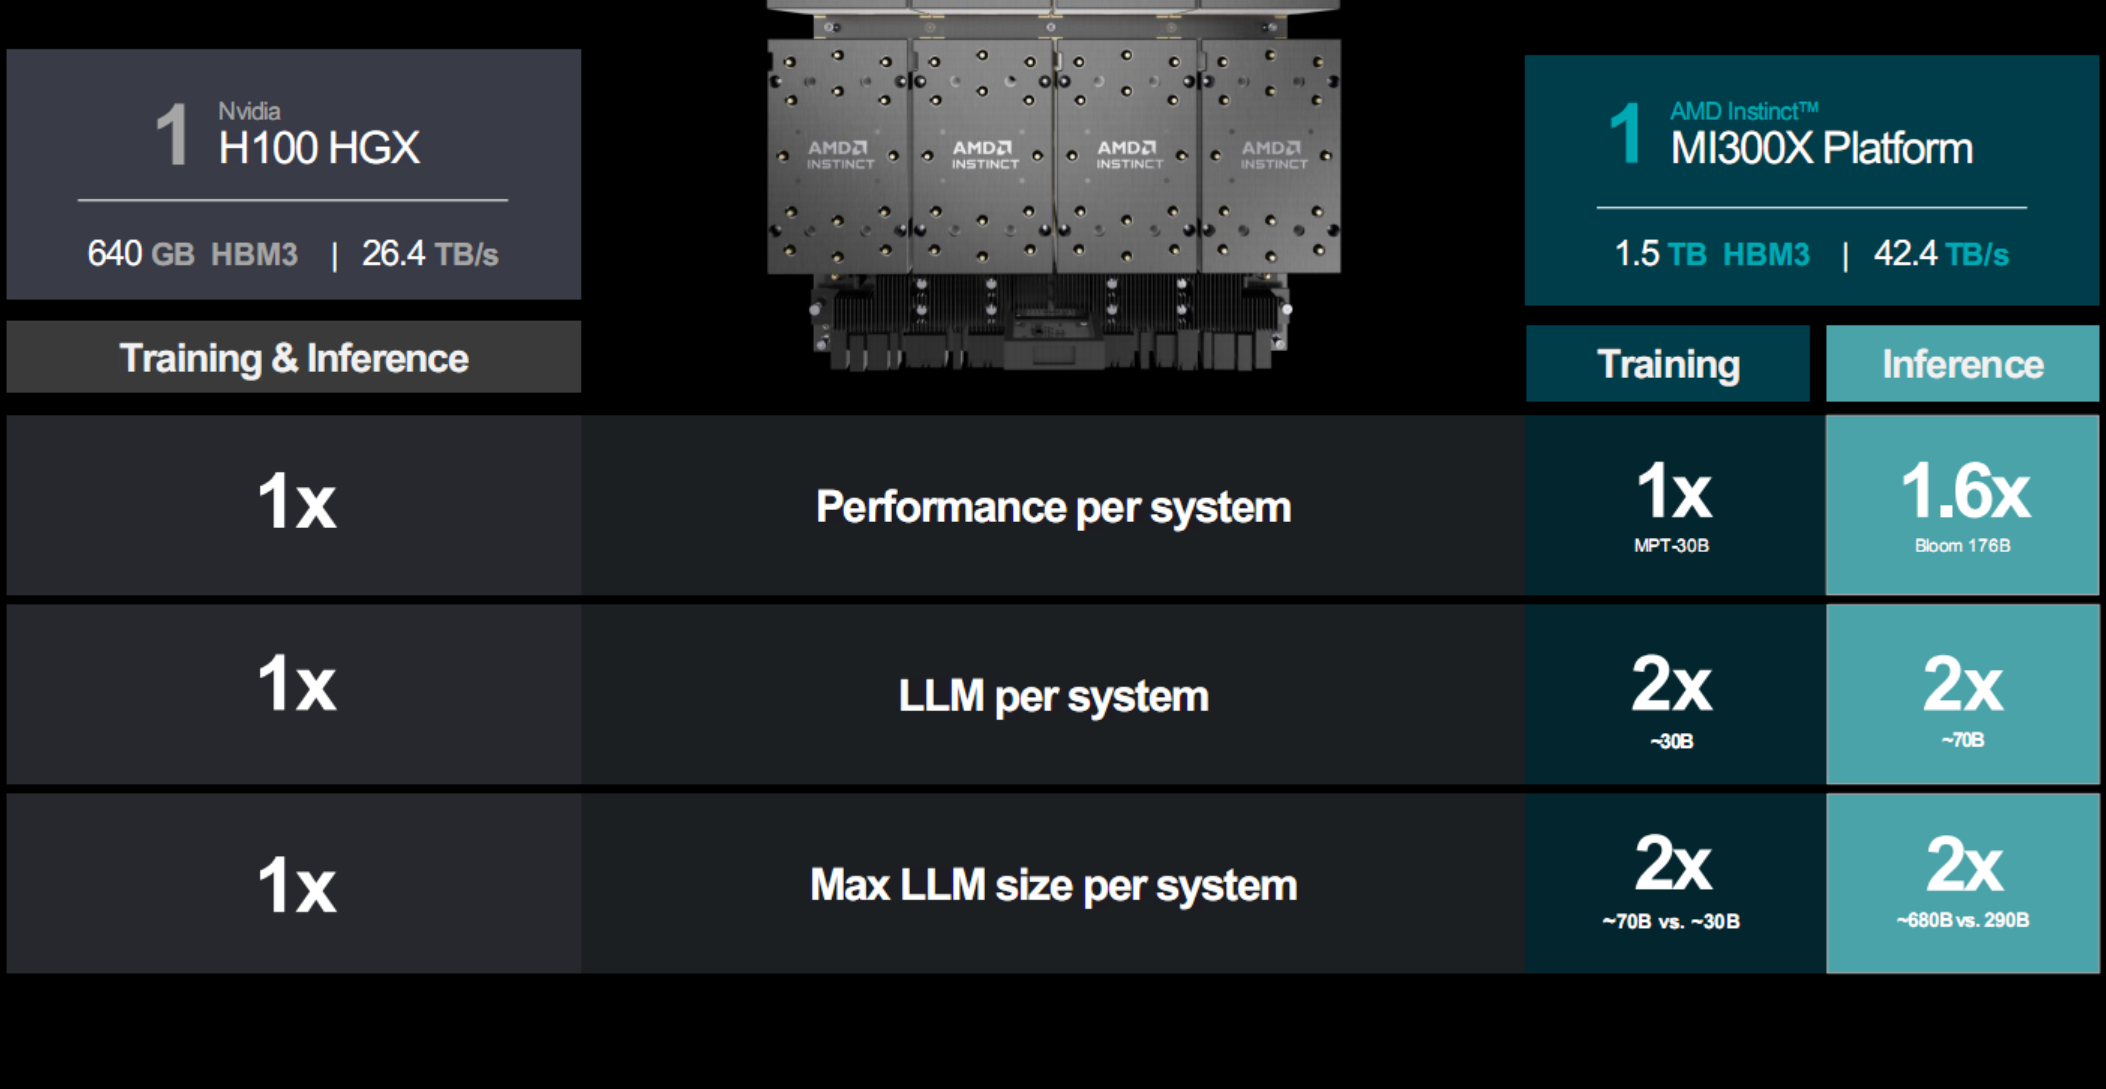Click the LLM per system row label
Image resolution: width=2106 pixels, height=1089 pixels.
pos(1053,696)
